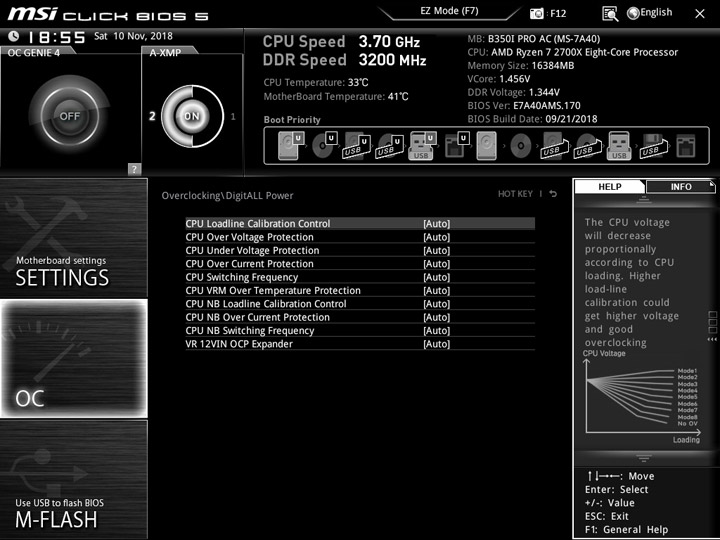Click the back arrow next to HOT KEY
This screenshot has width=720, height=540.
[553, 194]
